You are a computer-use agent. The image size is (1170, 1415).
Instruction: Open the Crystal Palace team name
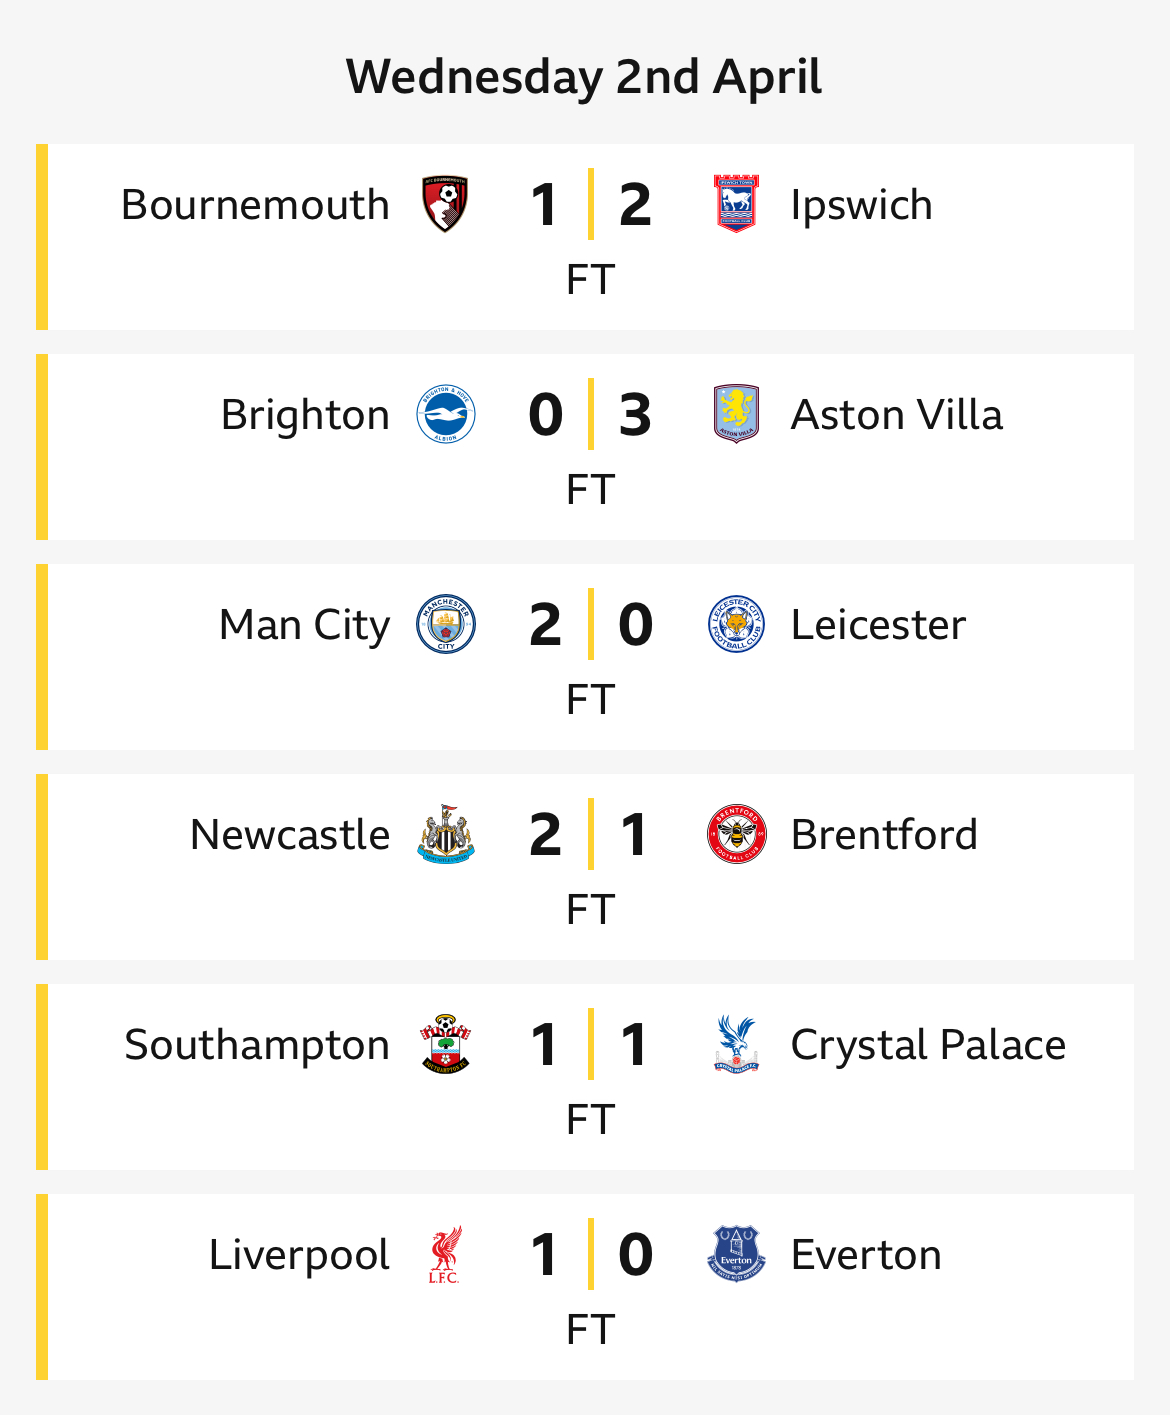(x=928, y=1046)
